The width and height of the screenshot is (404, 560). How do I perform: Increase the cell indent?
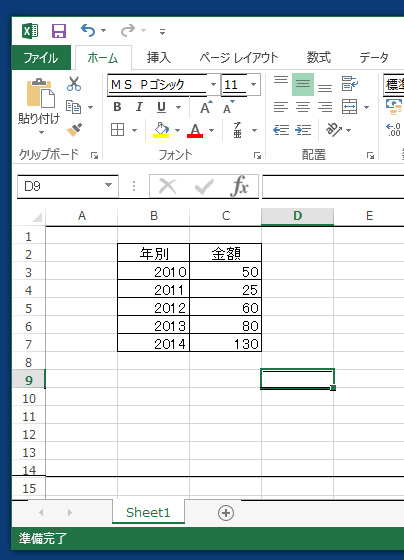pos(303,130)
